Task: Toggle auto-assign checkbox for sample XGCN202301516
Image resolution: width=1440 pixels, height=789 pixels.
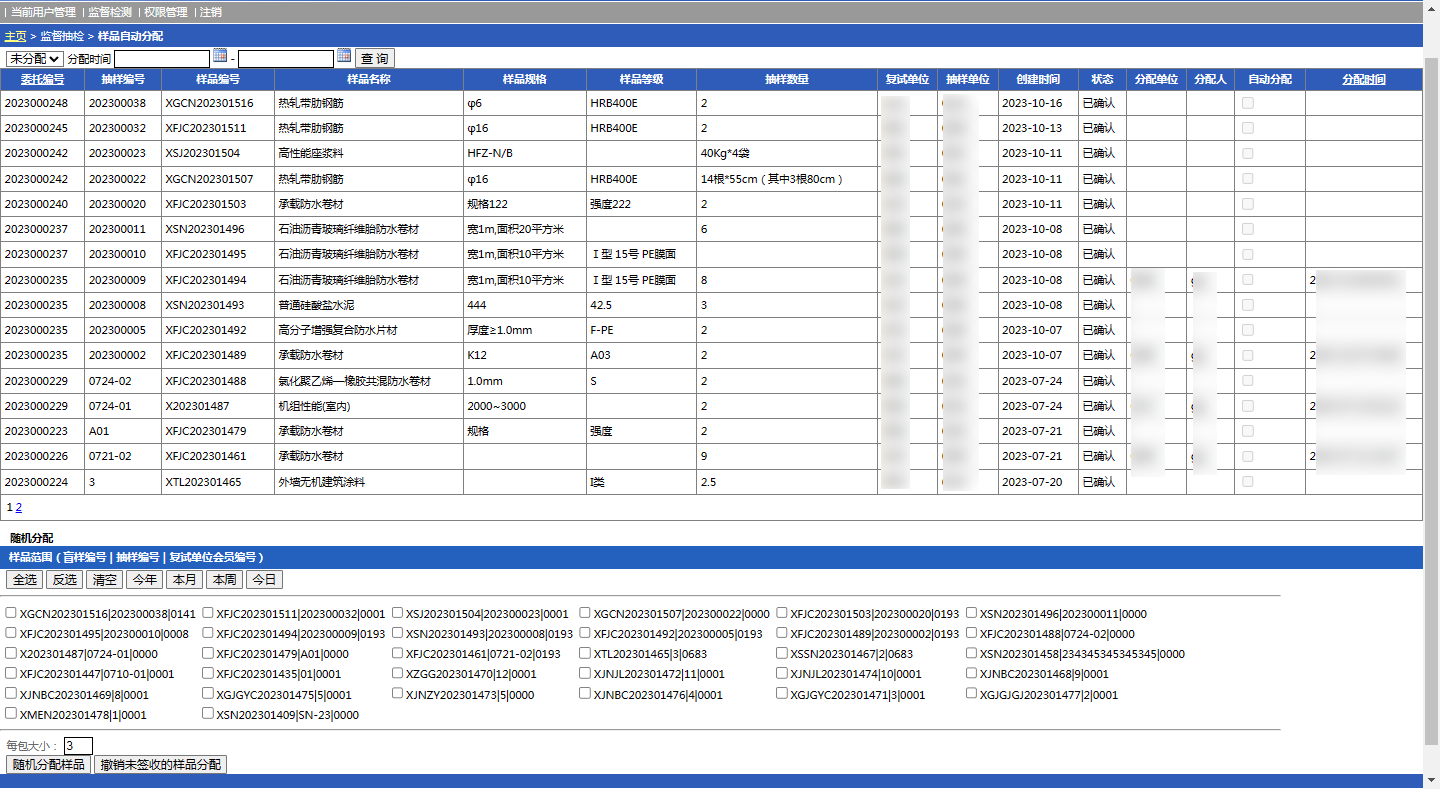Action: [x=1247, y=103]
